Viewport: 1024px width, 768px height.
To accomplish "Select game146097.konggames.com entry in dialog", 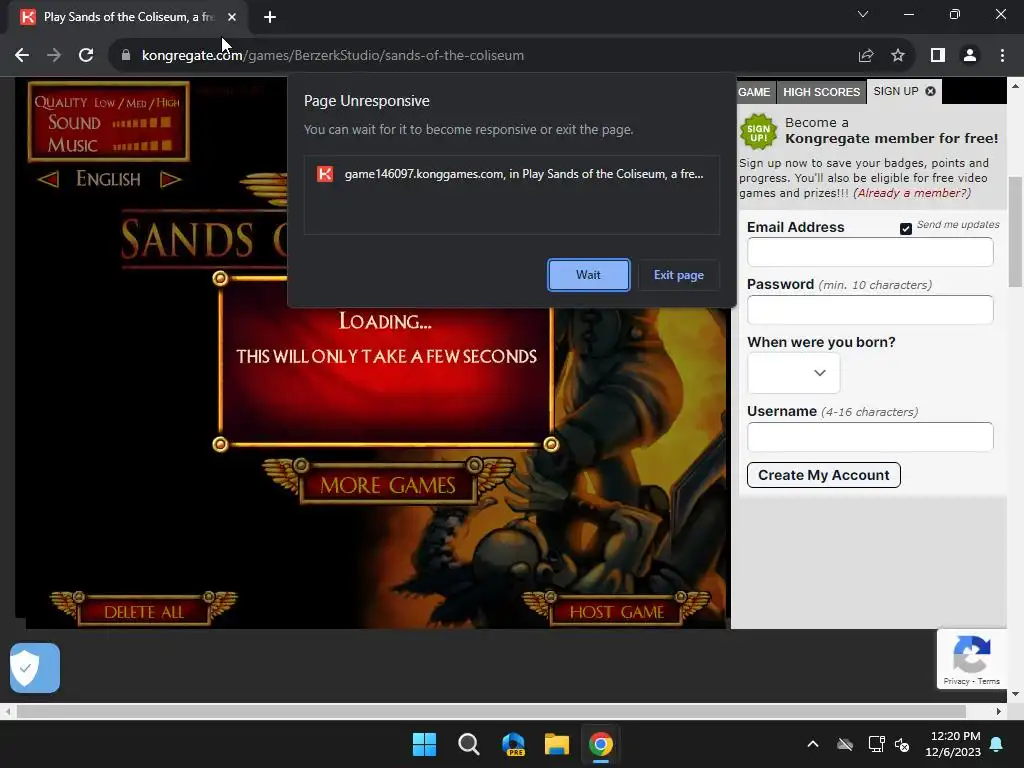I will tap(511, 174).
